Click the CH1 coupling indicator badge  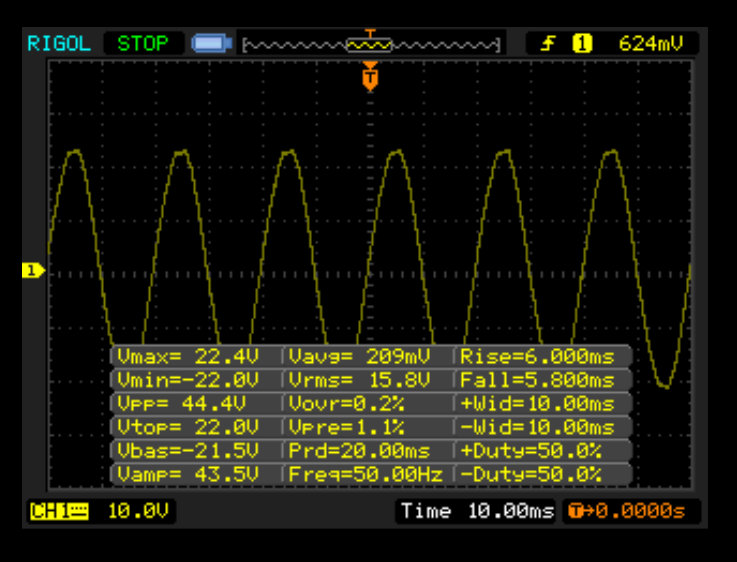tap(59, 511)
